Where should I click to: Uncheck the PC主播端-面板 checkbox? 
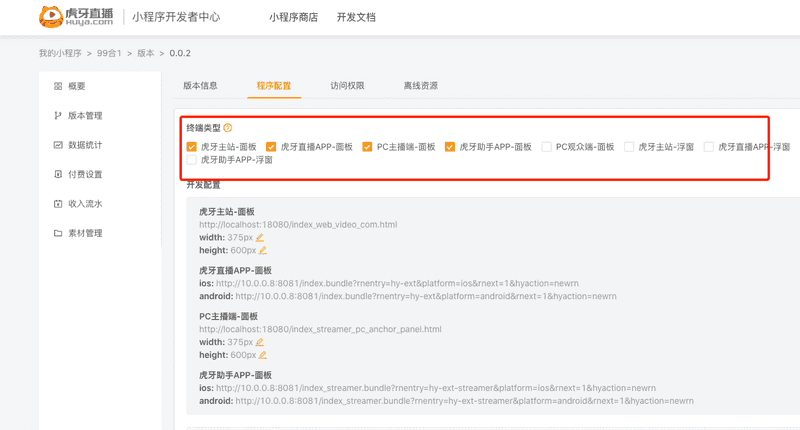(x=367, y=147)
